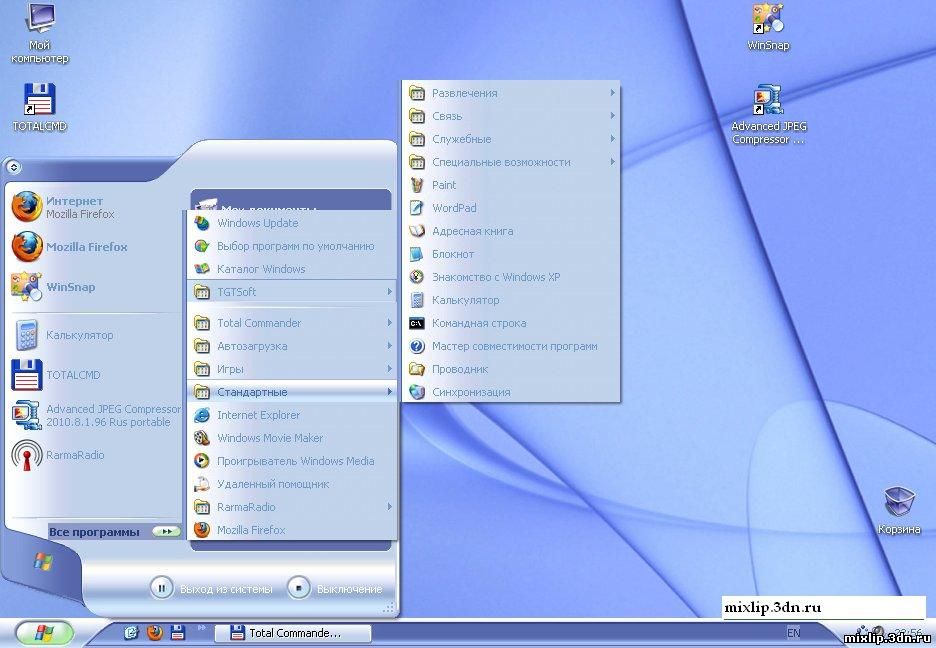Click Firefox icon in quick launch

155,632
